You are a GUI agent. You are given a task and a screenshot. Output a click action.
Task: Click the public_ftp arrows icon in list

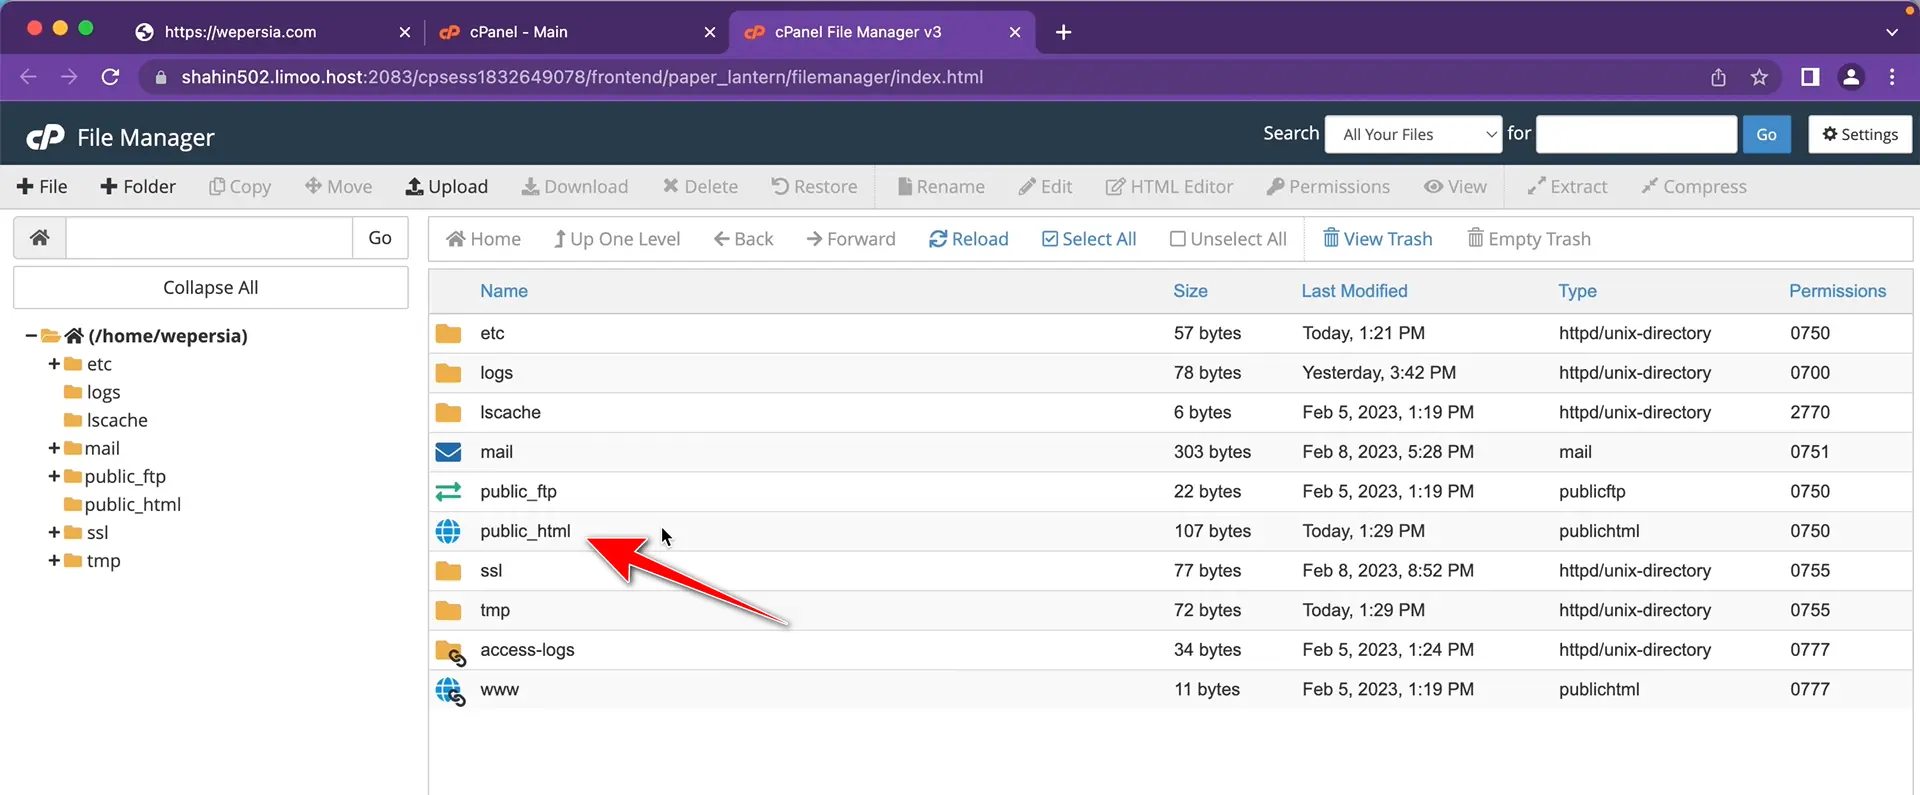tap(448, 492)
